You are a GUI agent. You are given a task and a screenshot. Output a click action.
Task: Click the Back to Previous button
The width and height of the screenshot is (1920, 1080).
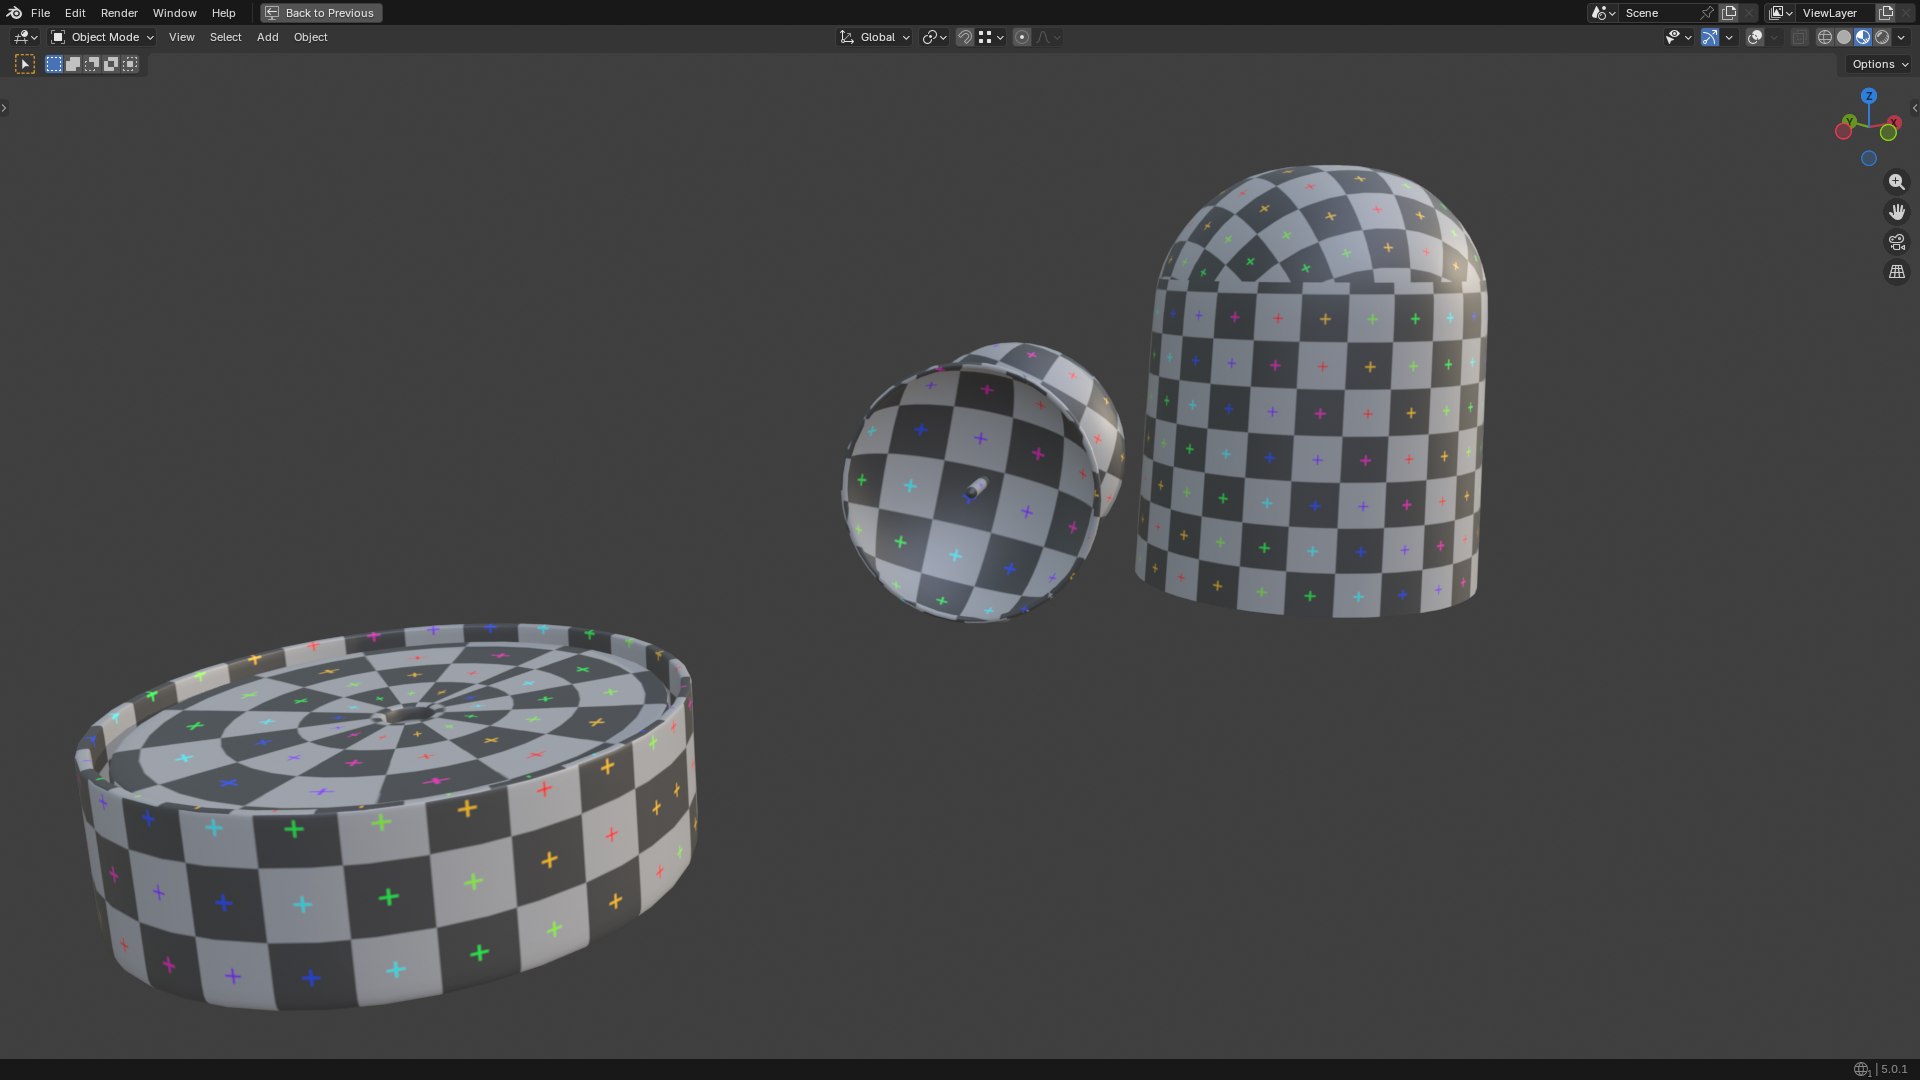point(321,13)
